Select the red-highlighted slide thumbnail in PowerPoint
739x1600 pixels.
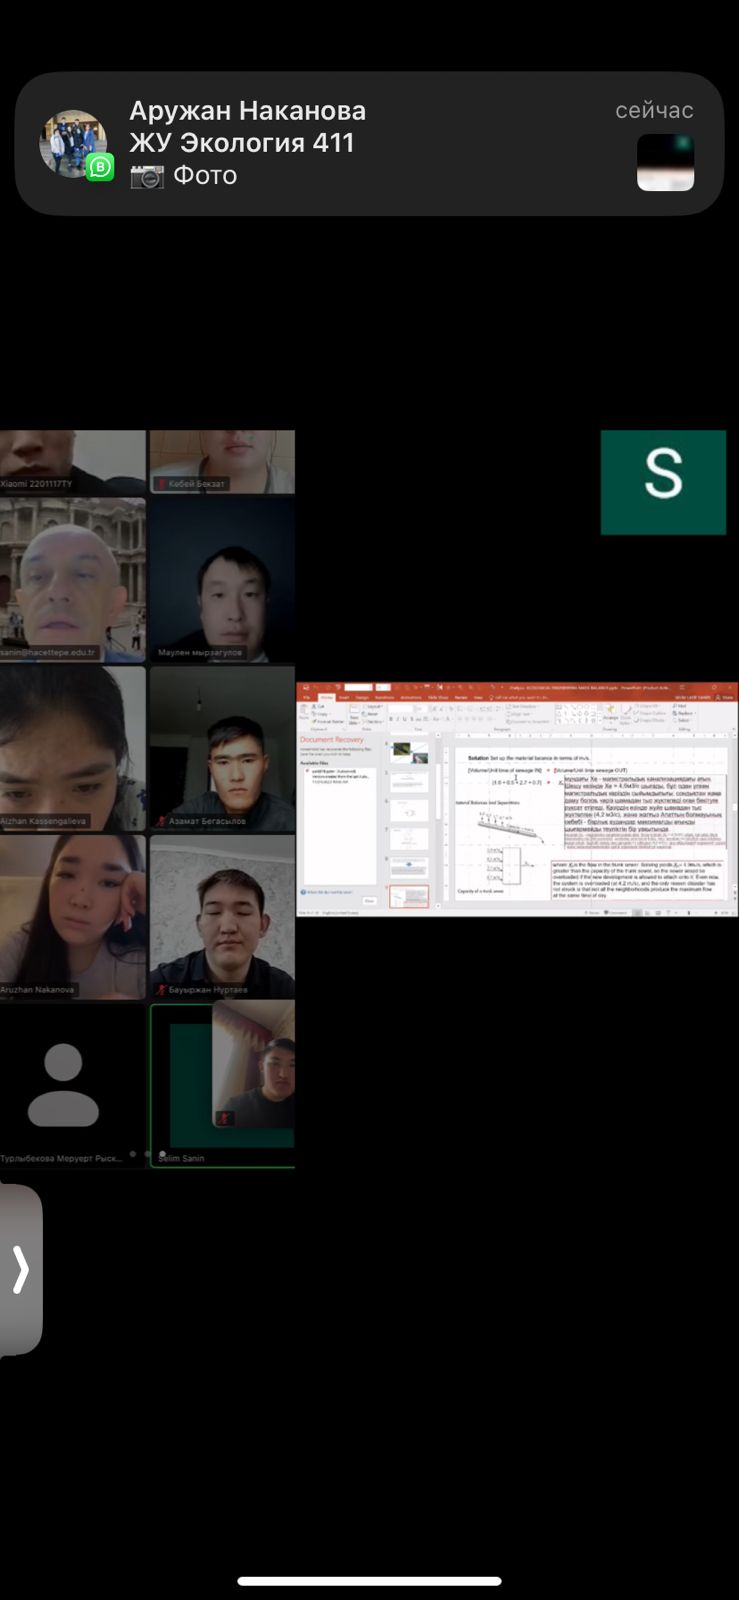click(x=408, y=897)
